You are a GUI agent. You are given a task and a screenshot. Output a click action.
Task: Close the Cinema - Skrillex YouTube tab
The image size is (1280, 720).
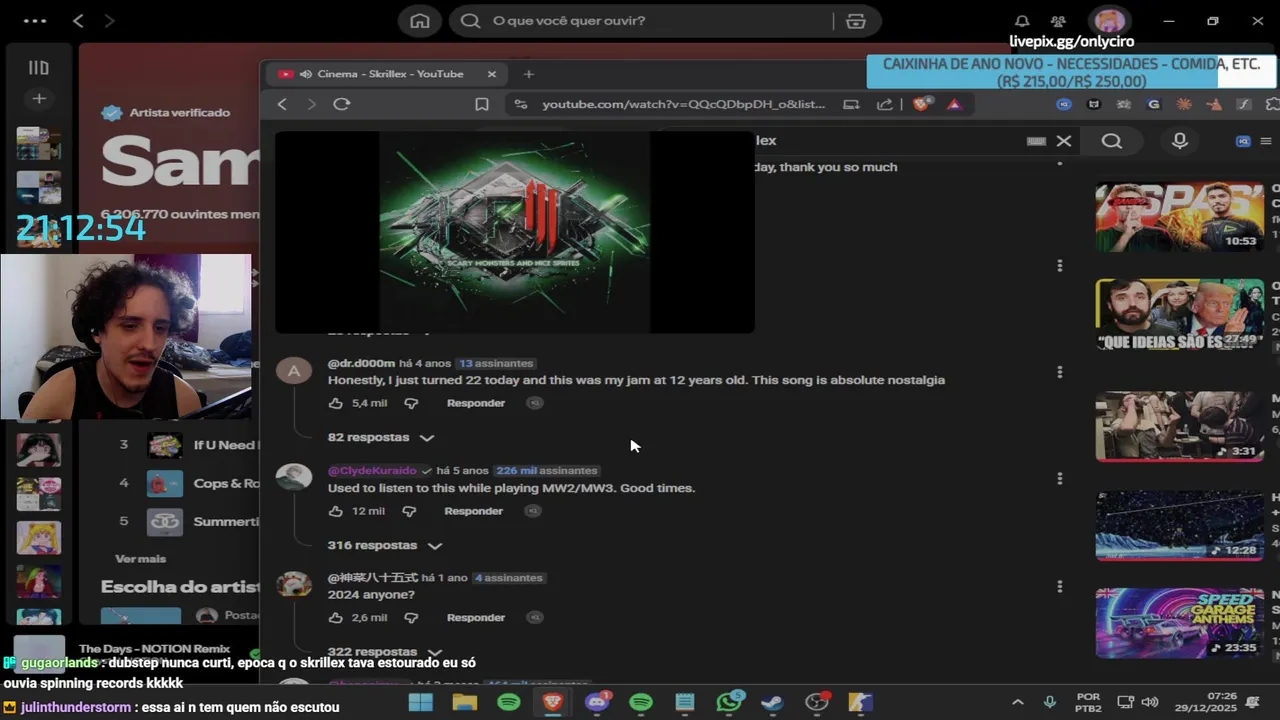coord(491,74)
